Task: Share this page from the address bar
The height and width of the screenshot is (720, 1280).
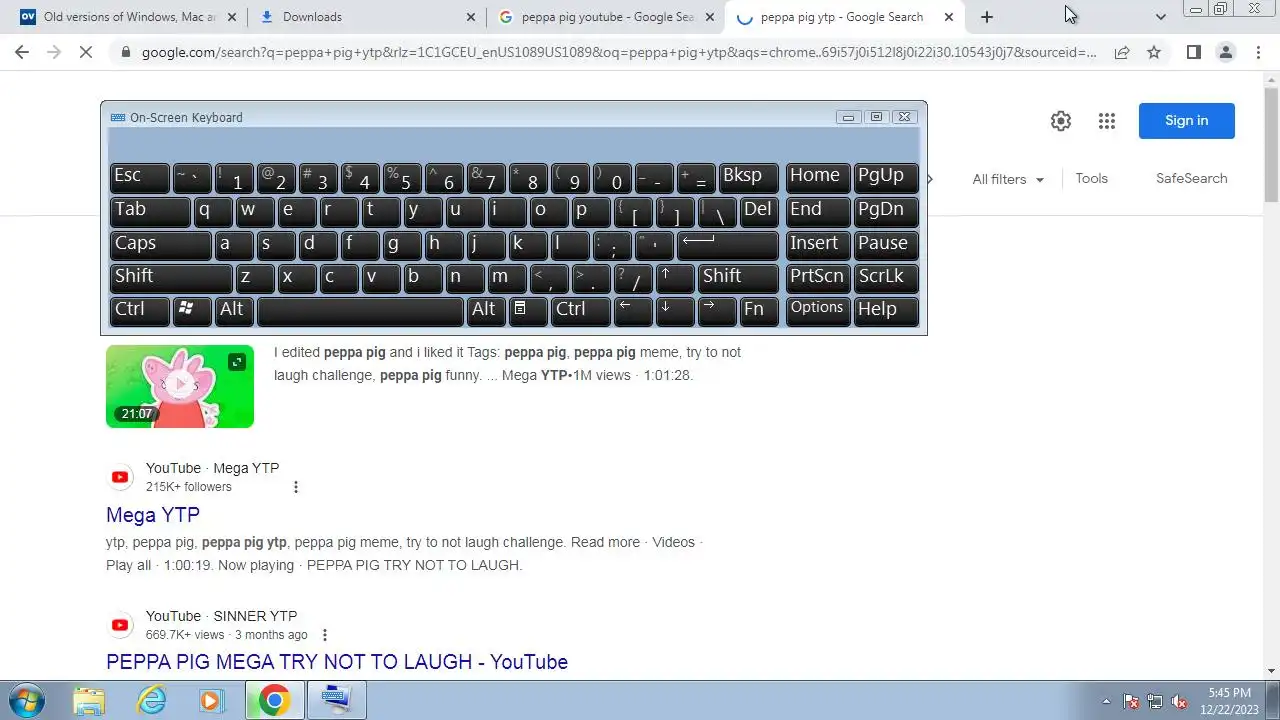Action: tap(1122, 52)
